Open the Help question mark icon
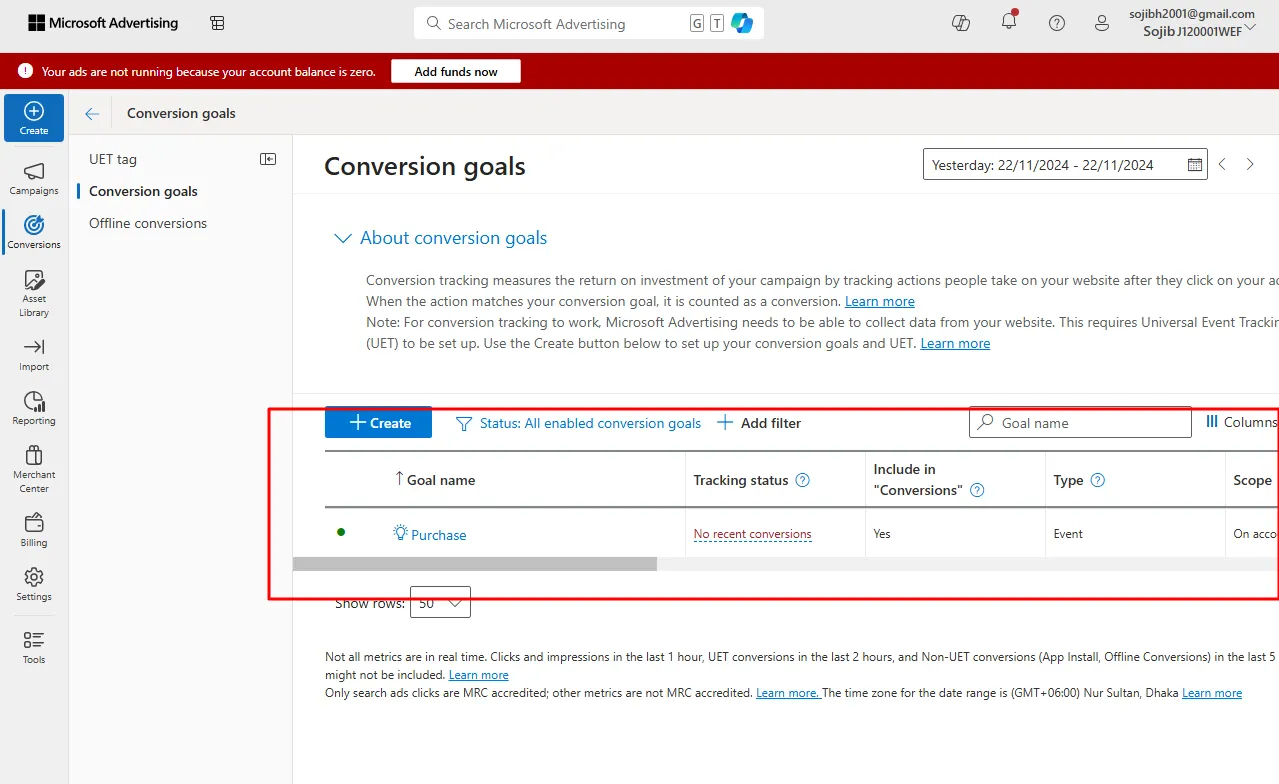The height and width of the screenshot is (784, 1279). [x=1057, y=23]
